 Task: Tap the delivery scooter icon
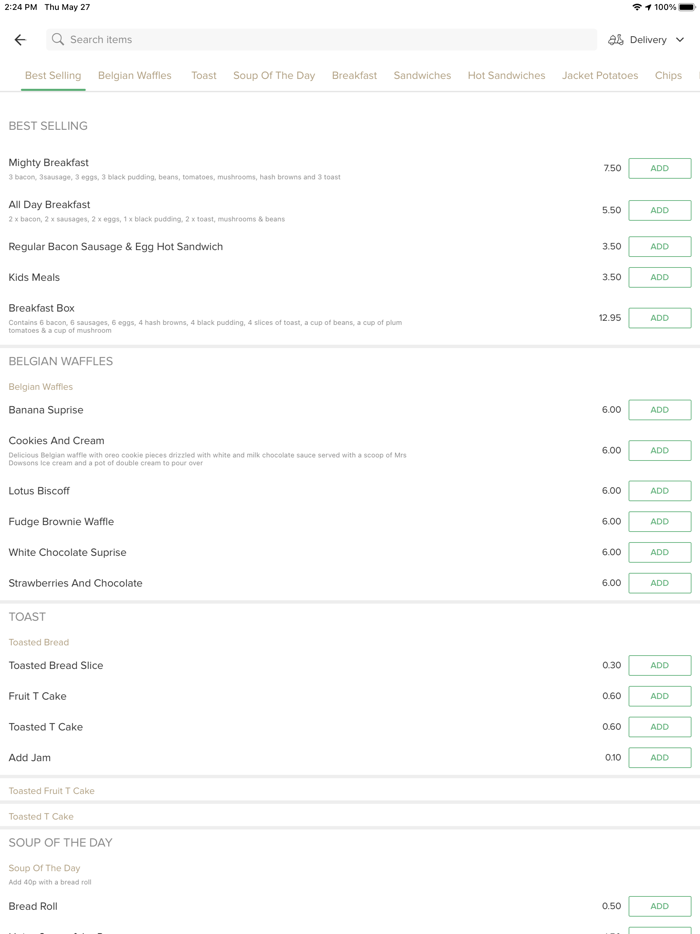pyautogui.click(x=616, y=40)
